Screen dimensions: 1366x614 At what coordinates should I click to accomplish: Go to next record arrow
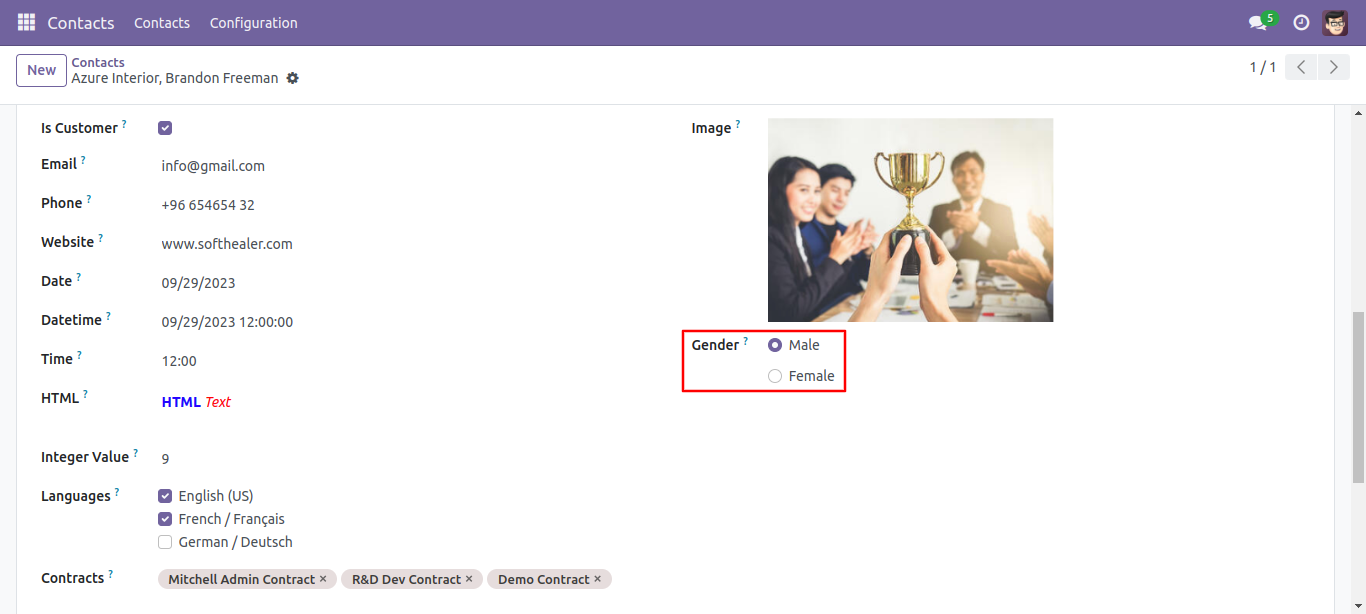pos(1333,67)
